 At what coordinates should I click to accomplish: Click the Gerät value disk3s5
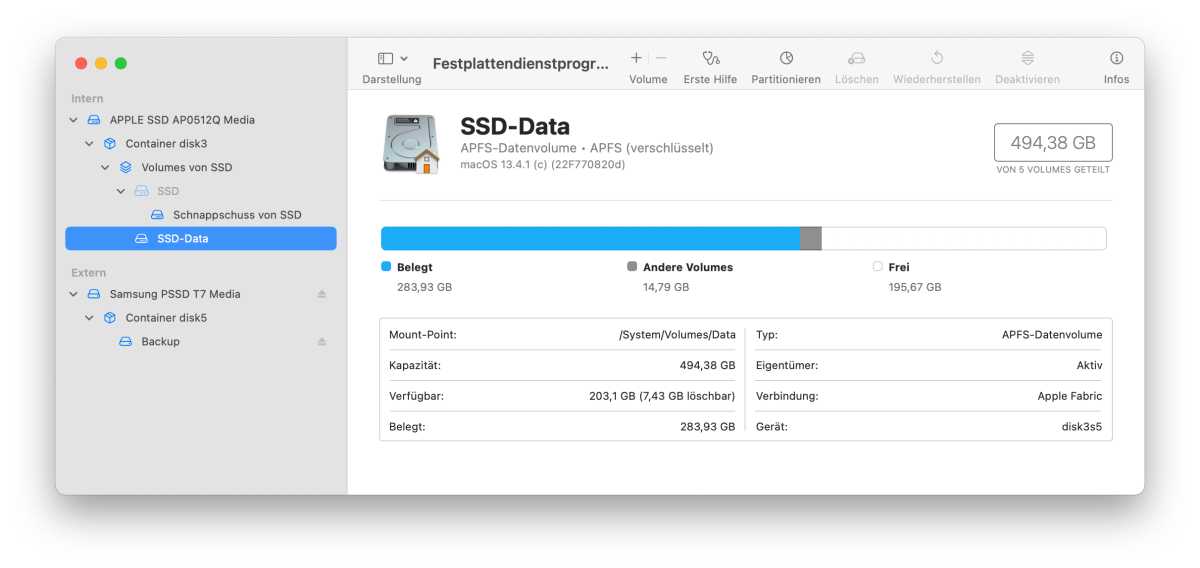[1082, 426]
